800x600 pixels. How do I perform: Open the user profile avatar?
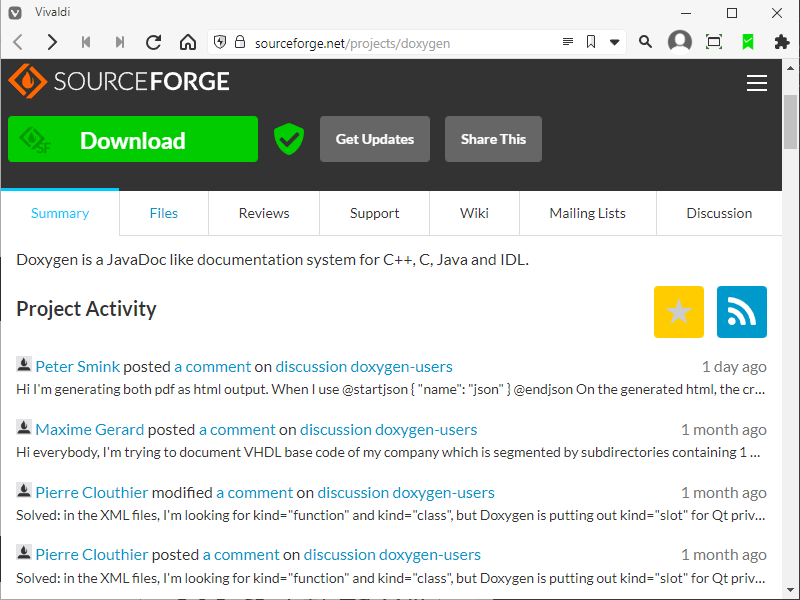[x=680, y=42]
